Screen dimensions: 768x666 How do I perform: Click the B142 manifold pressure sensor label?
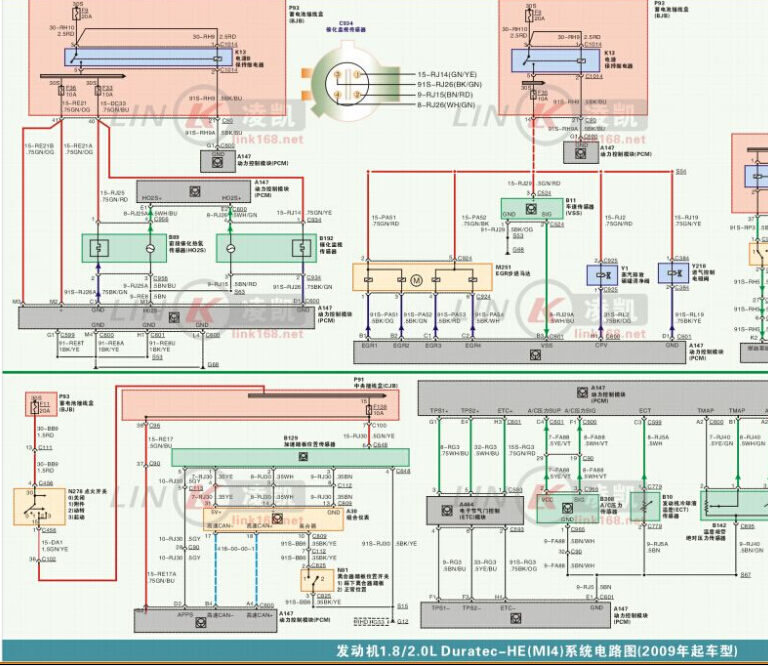(x=706, y=532)
